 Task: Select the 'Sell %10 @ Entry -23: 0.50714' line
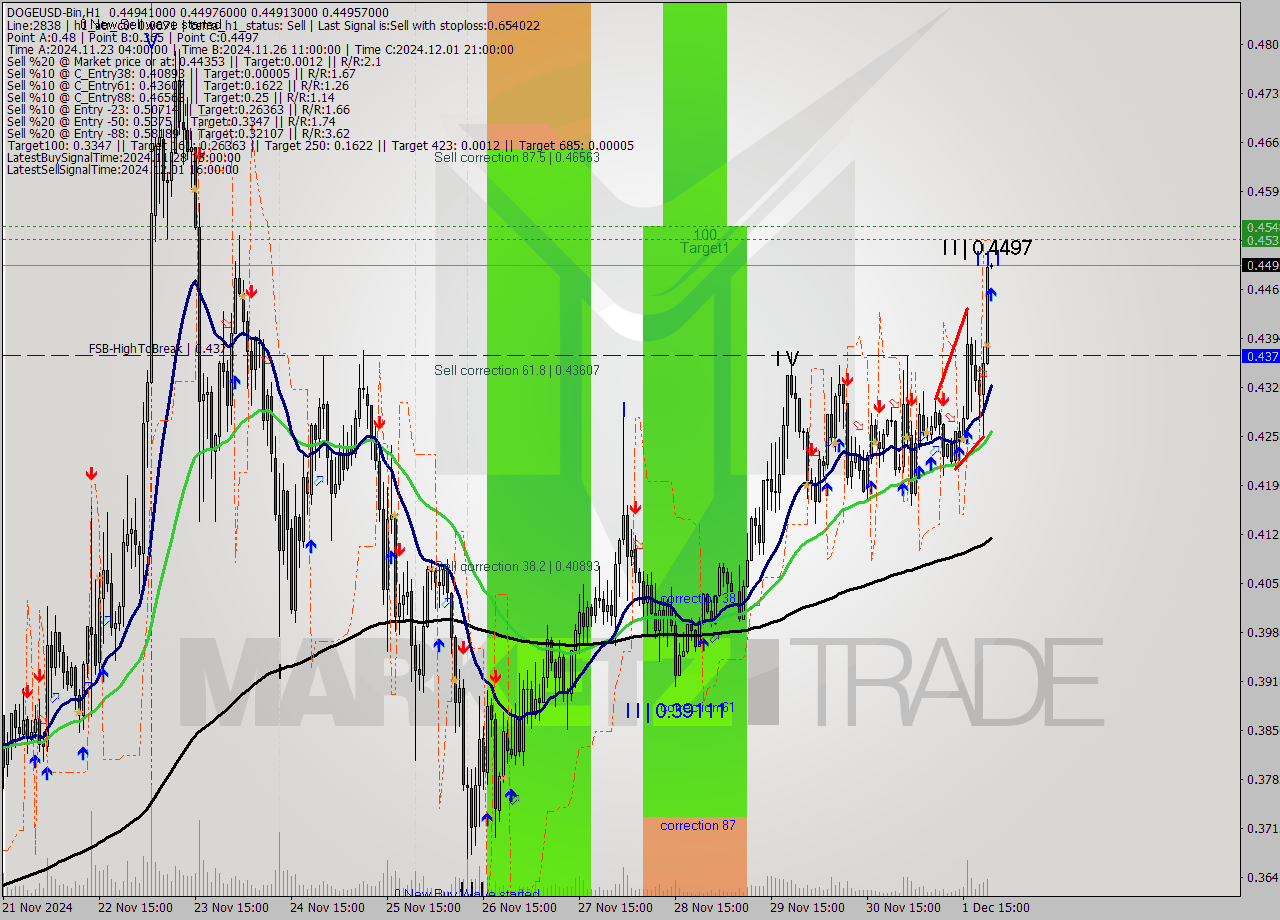[177, 110]
